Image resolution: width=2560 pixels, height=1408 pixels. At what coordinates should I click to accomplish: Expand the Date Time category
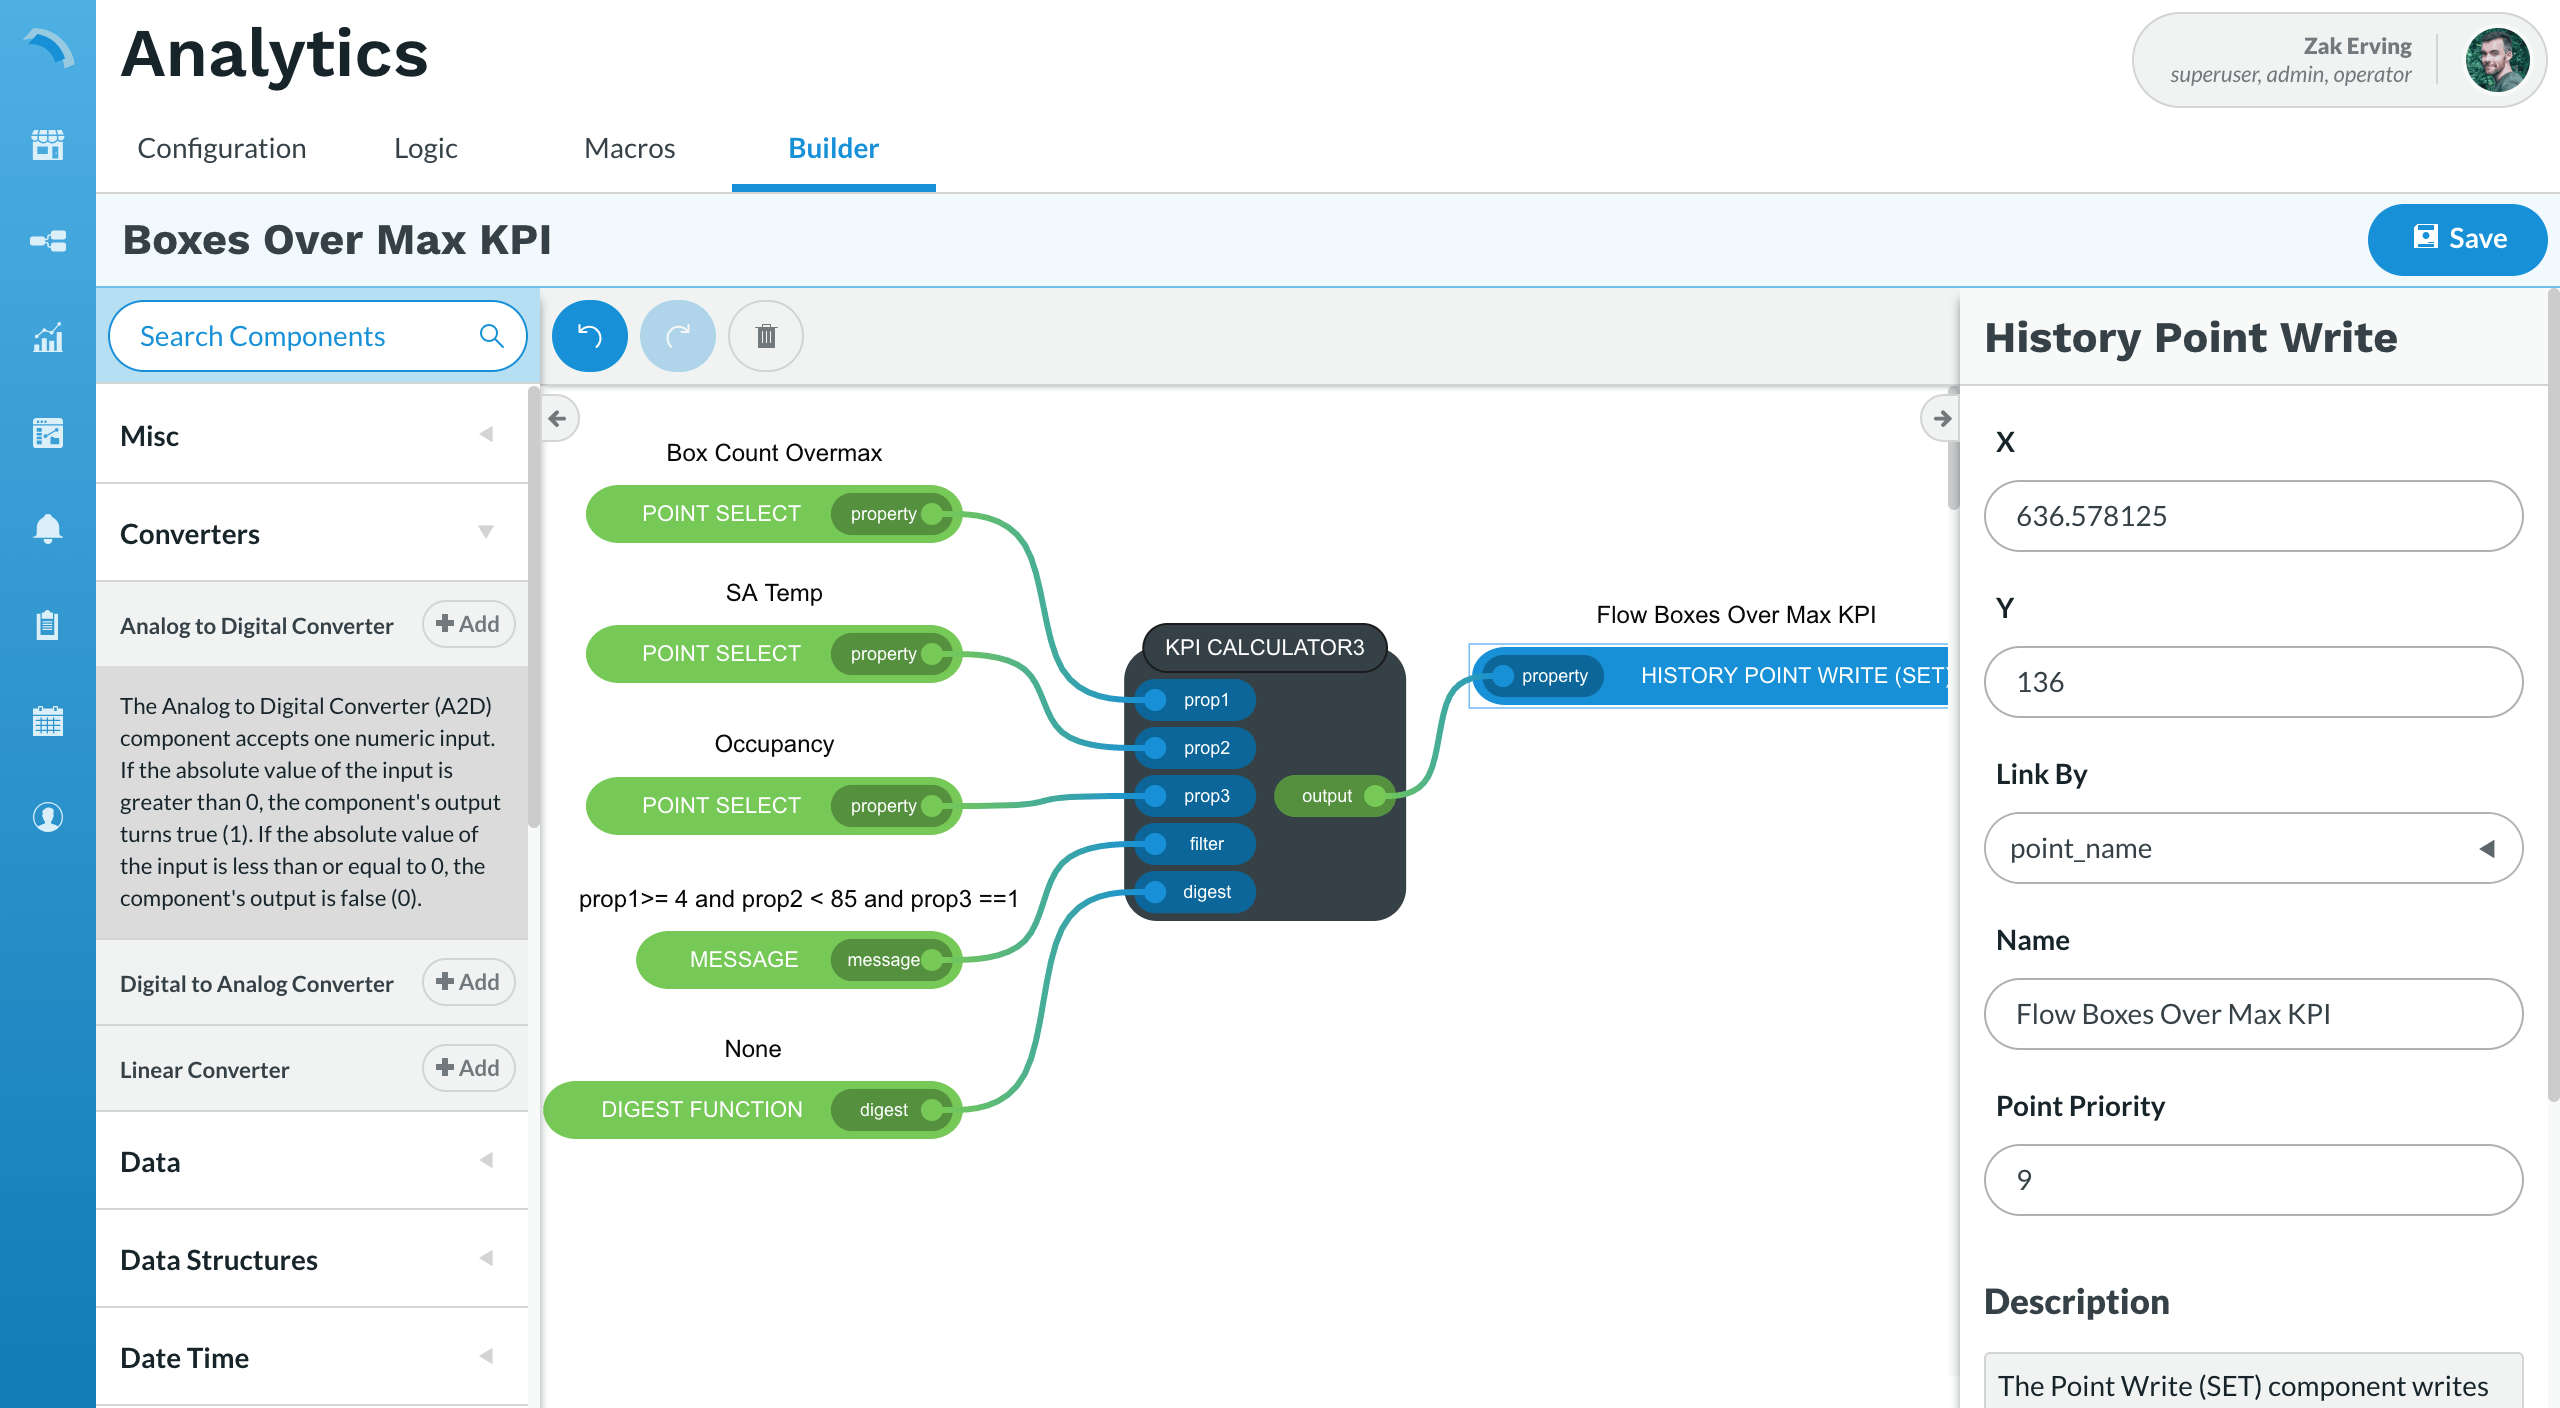click(x=487, y=1357)
